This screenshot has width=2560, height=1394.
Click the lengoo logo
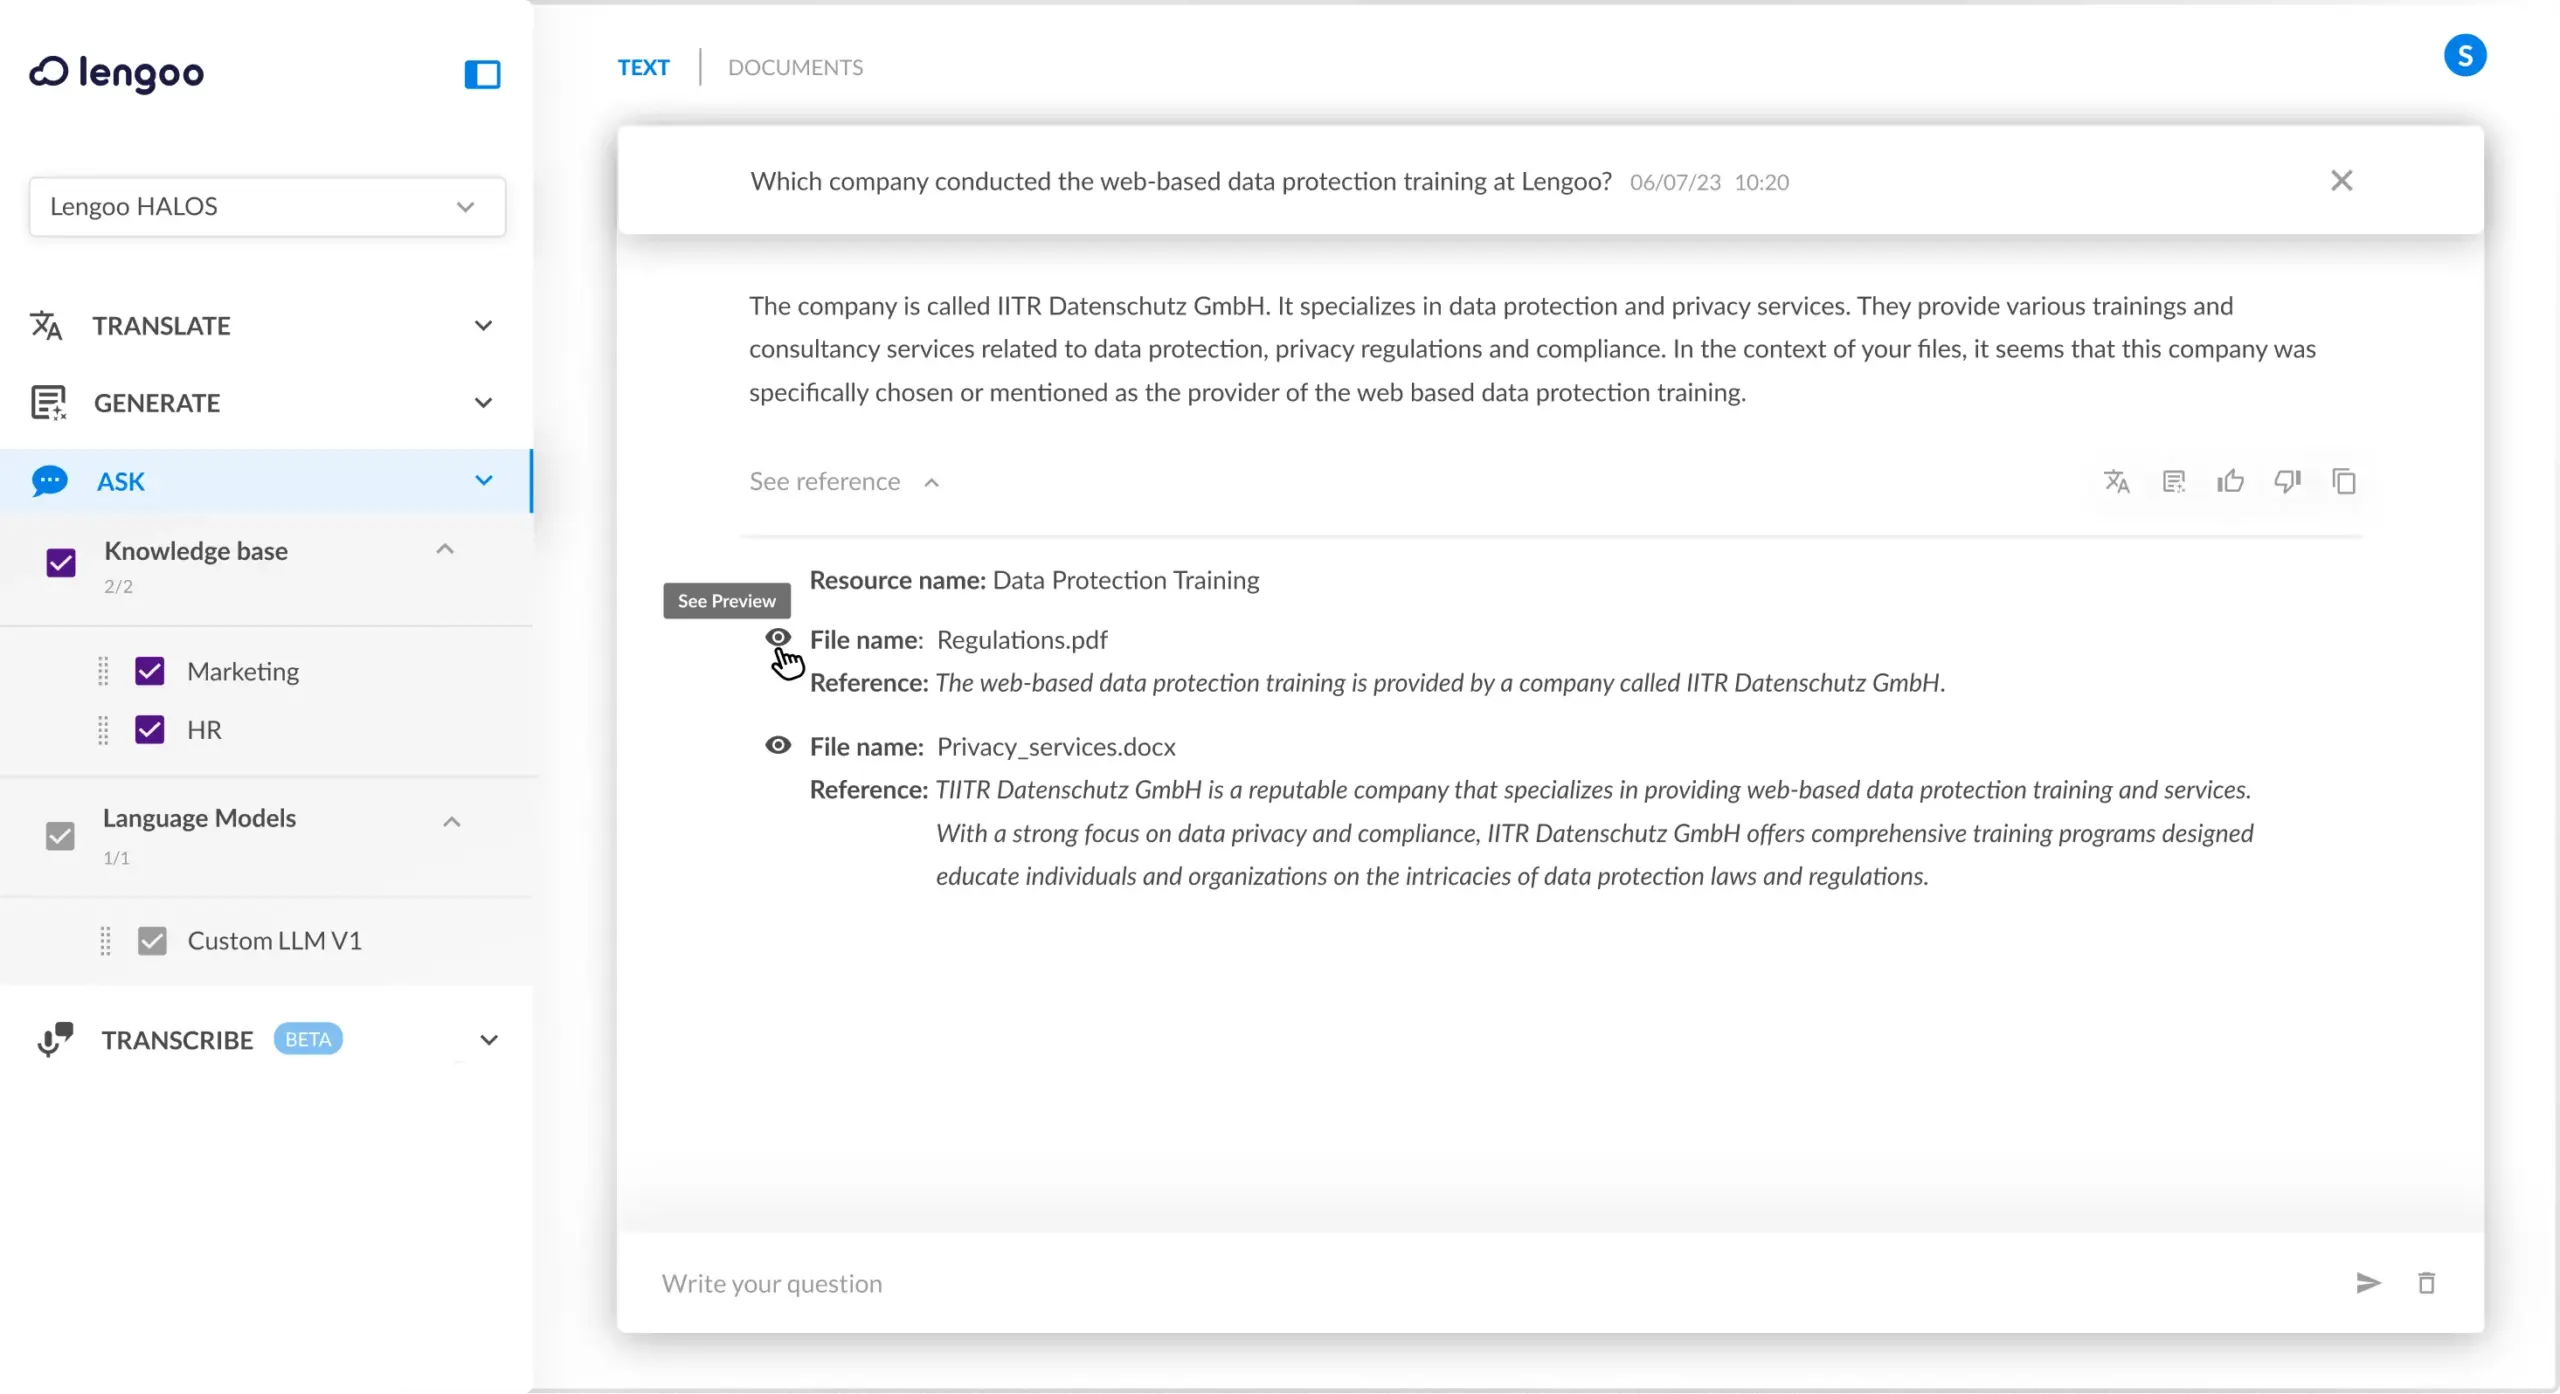click(x=116, y=73)
